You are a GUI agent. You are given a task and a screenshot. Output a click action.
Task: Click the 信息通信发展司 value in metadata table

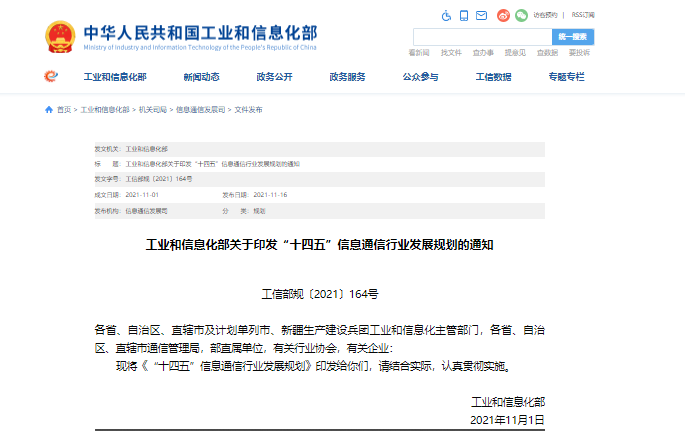[146, 211]
